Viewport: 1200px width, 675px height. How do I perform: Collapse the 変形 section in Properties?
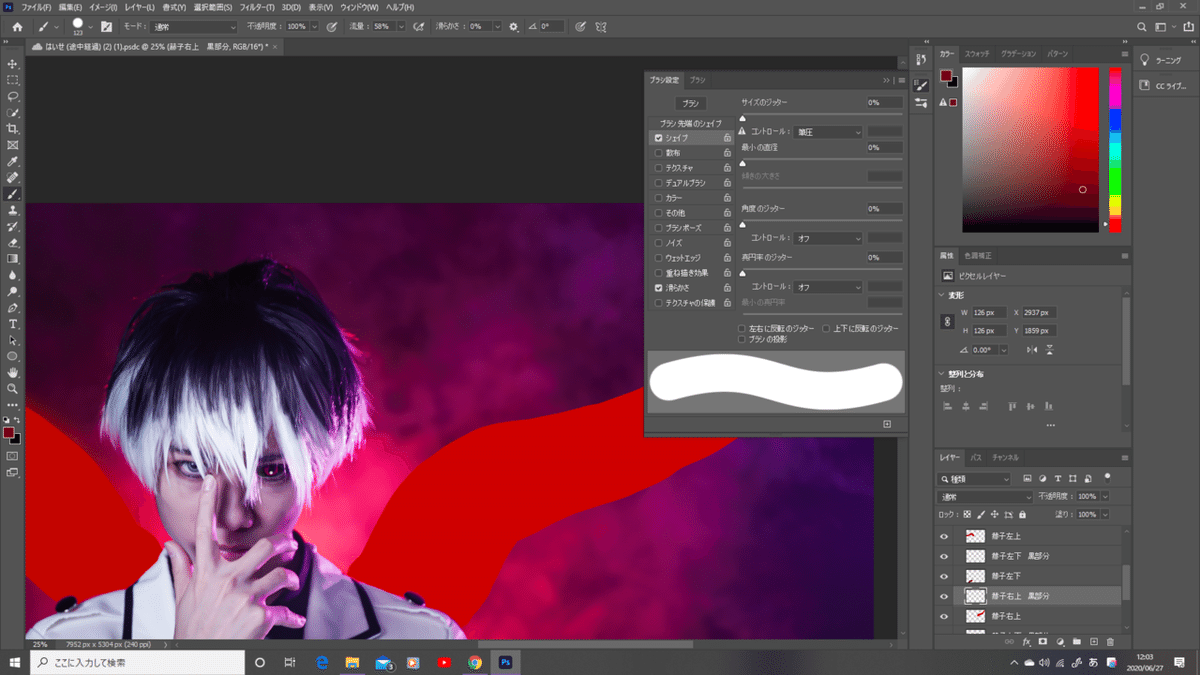click(943, 295)
